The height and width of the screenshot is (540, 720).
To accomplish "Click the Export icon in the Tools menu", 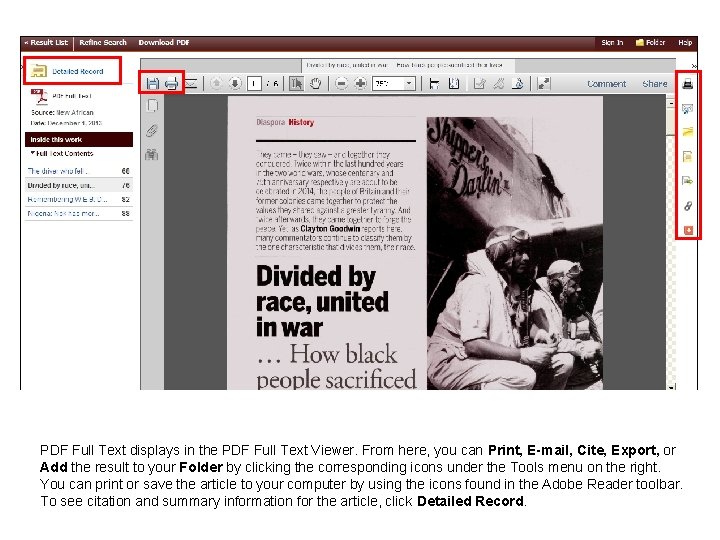I will [x=687, y=181].
